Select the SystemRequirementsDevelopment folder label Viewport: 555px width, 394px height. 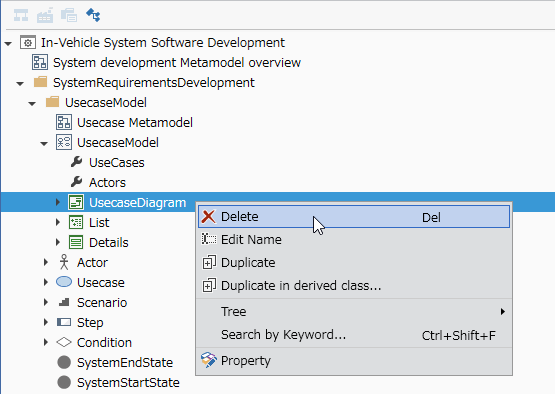pyautogui.click(x=154, y=82)
